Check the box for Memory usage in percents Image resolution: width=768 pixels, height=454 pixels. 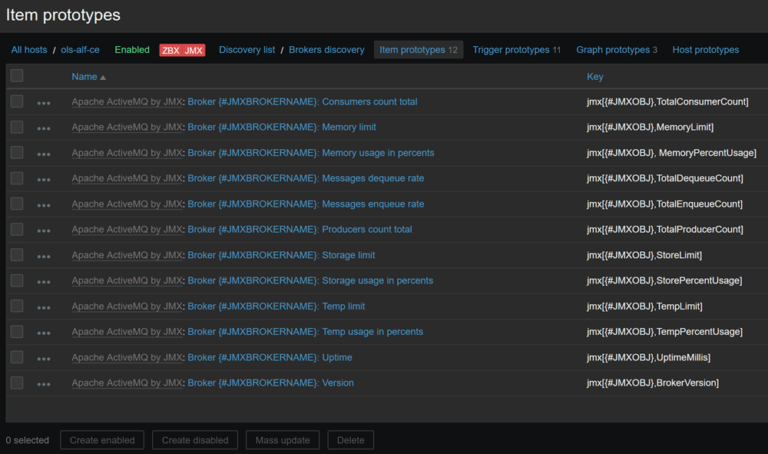[17, 153]
